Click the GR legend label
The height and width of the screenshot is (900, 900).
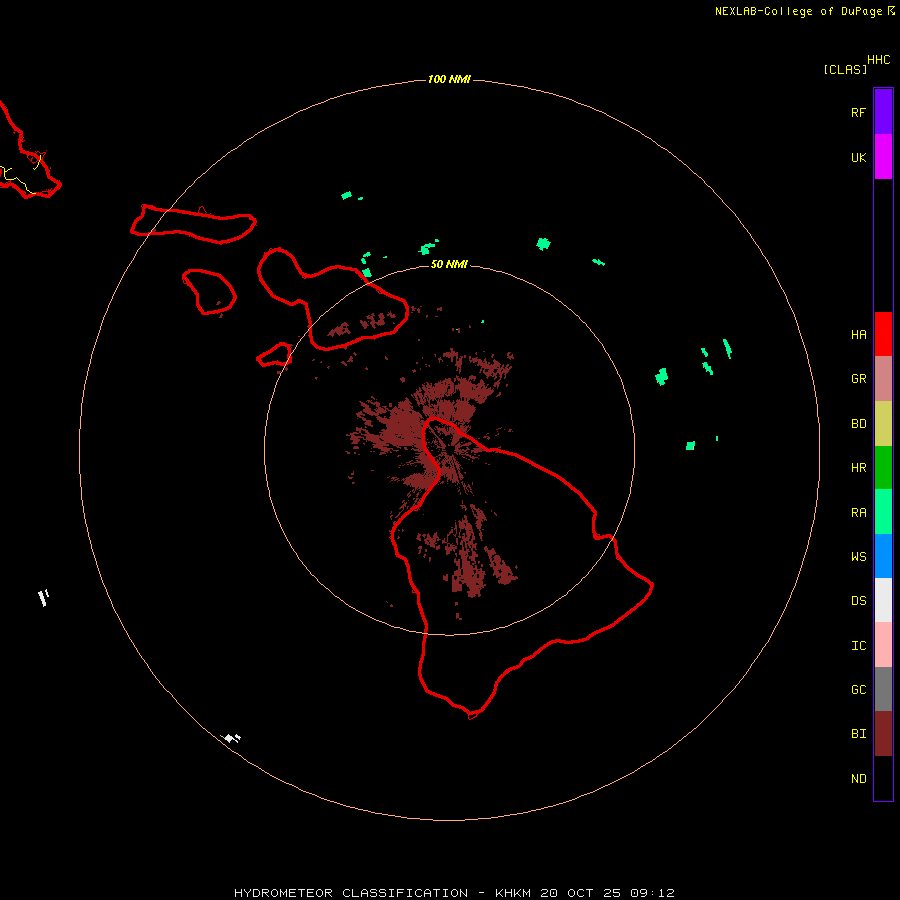click(x=858, y=379)
